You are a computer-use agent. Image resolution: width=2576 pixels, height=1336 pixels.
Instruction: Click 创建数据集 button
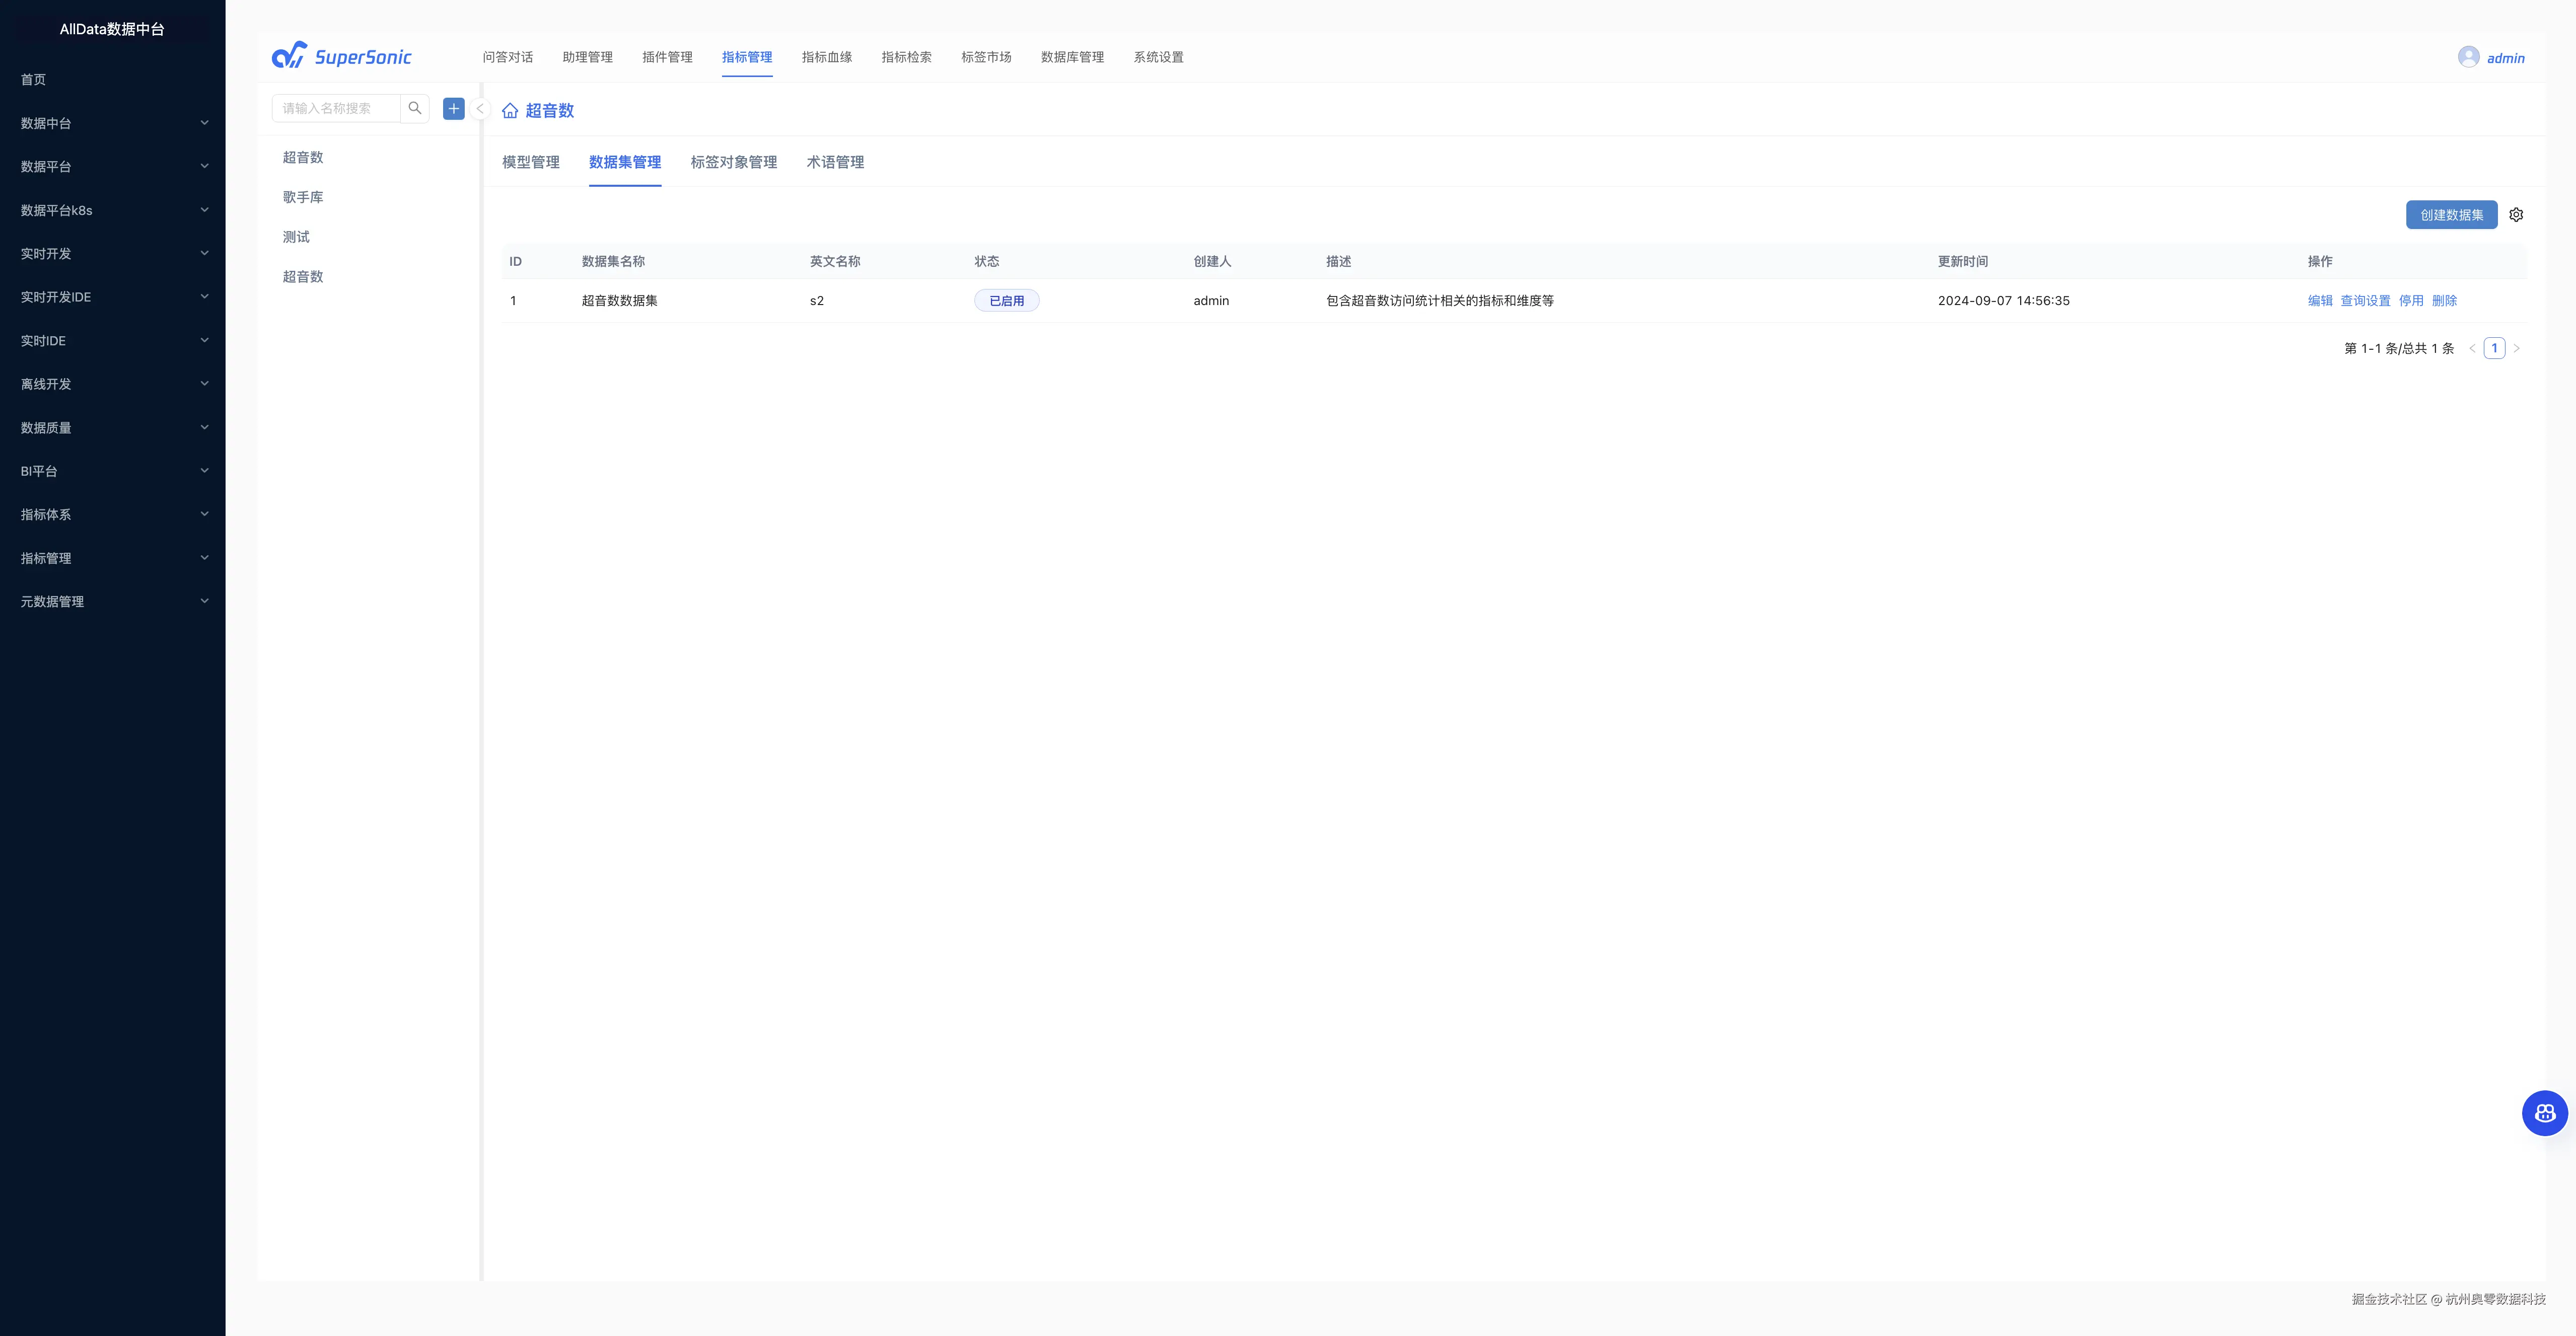point(2451,215)
